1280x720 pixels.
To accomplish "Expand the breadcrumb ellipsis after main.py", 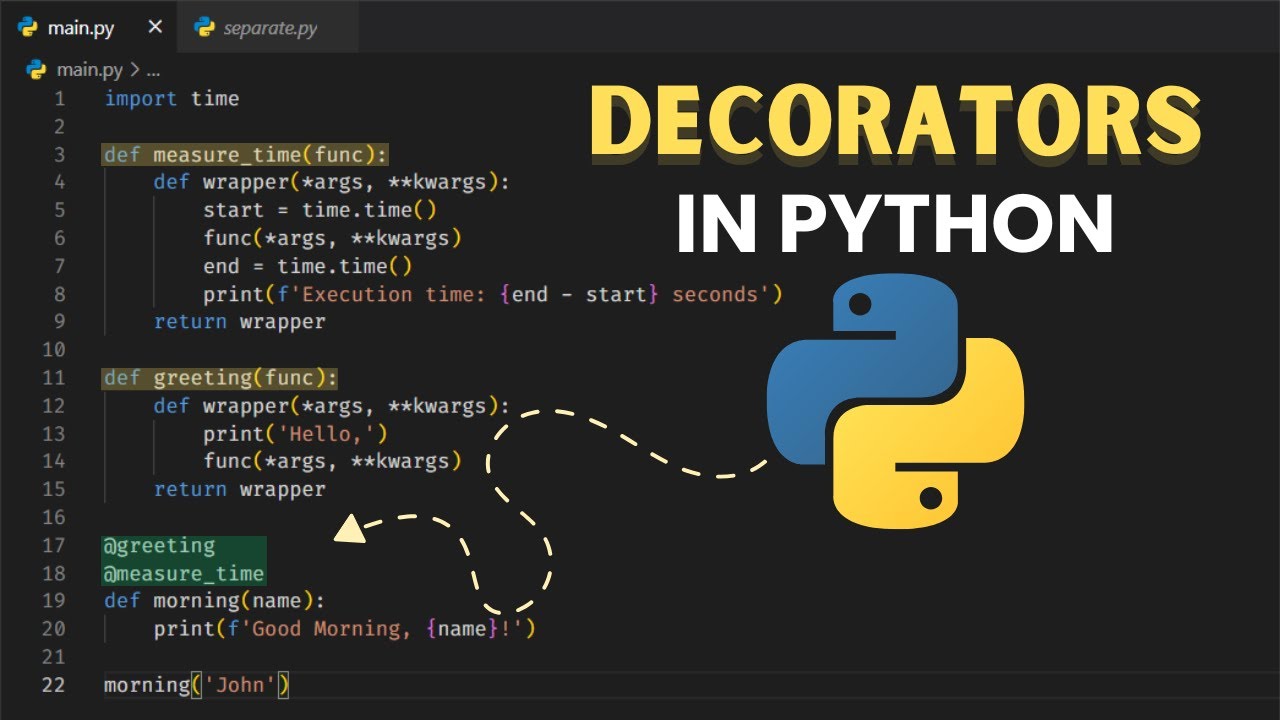I will click(153, 70).
